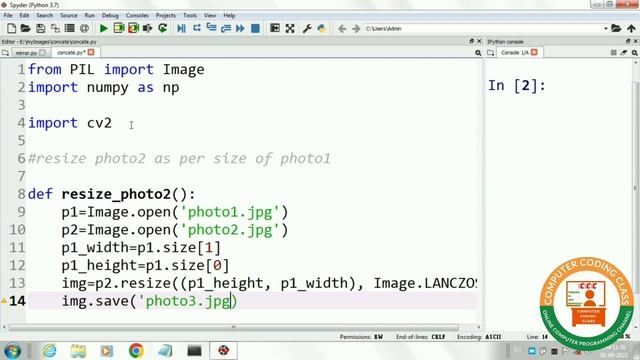Click the @ symbol finder icon
The image size is (640, 360).
tap(84, 28)
